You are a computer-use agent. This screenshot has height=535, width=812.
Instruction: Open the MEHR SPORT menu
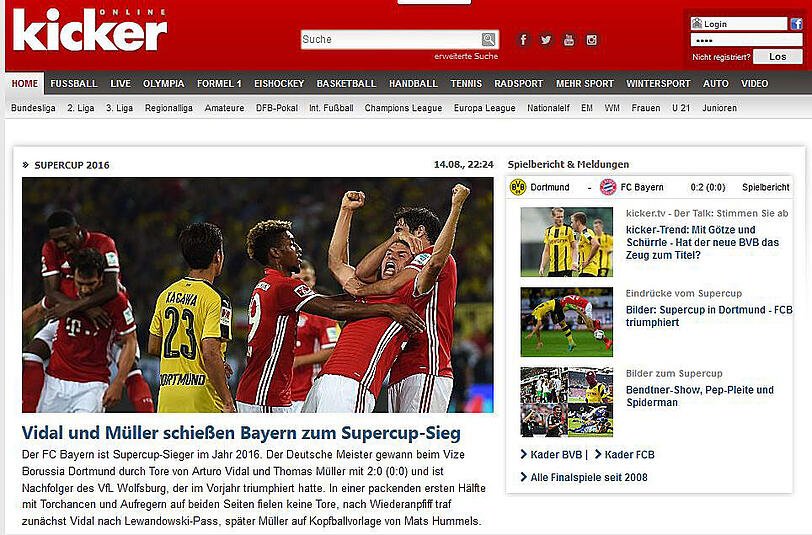click(x=585, y=83)
